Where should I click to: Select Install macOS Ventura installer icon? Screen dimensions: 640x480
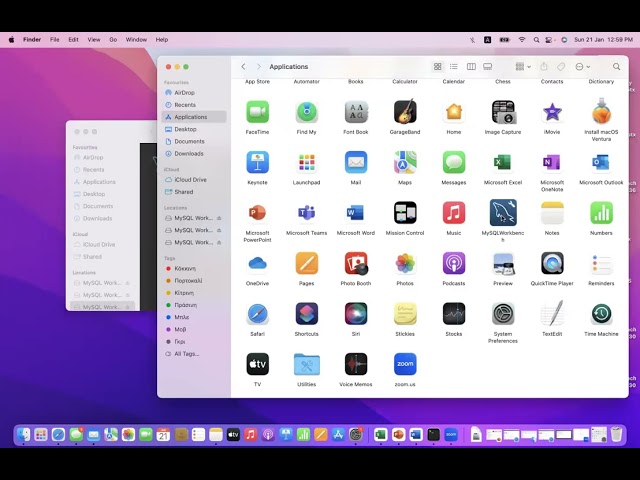click(601, 111)
